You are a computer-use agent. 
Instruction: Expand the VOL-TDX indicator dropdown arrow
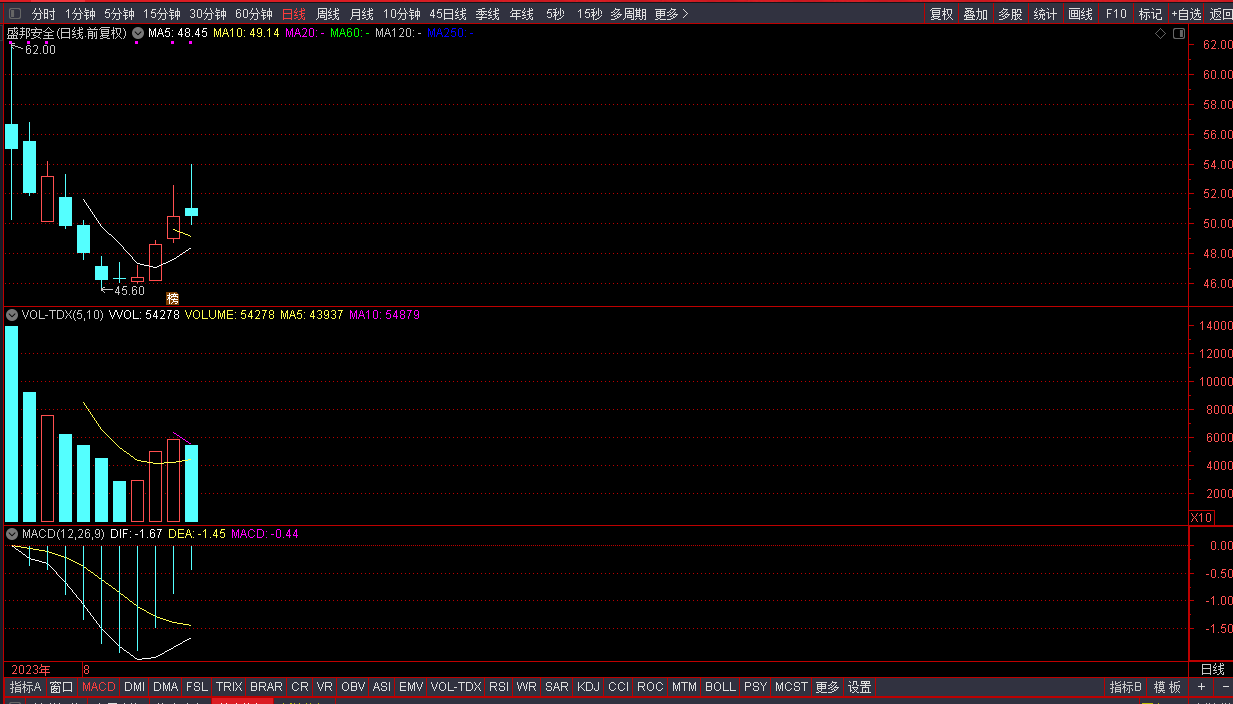coord(12,315)
